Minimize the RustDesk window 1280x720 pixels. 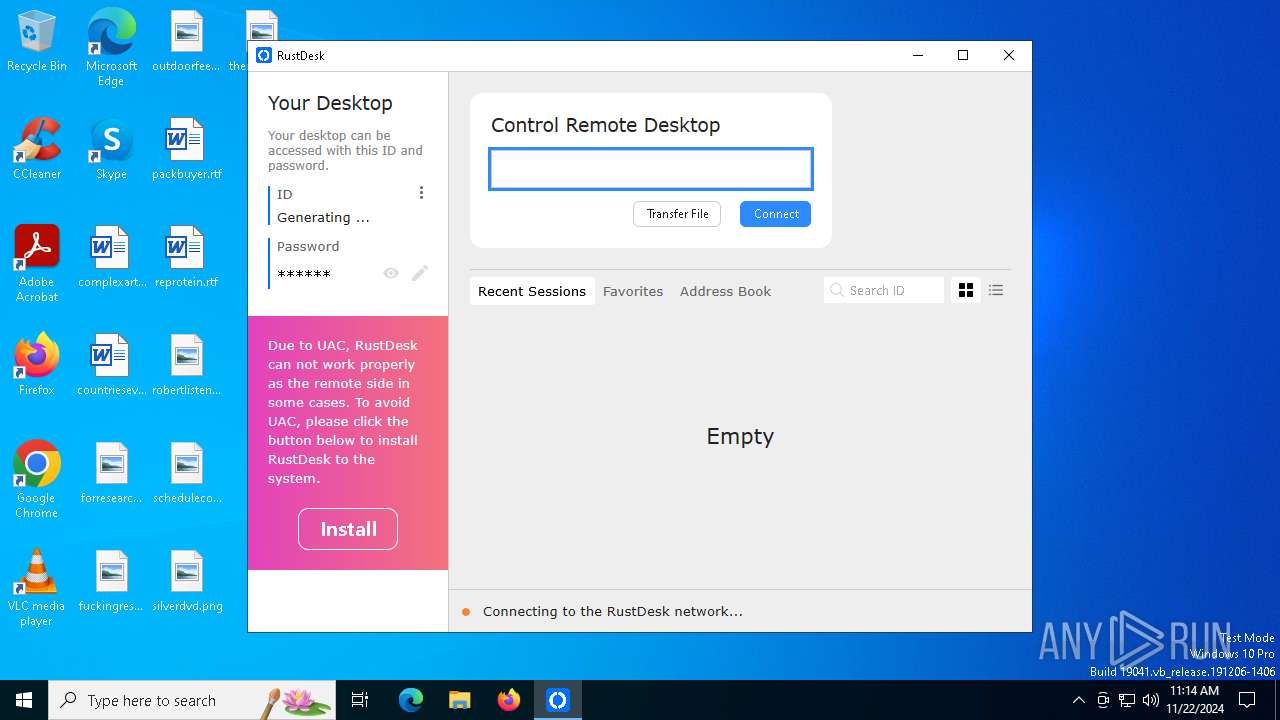click(x=917, y=55)
